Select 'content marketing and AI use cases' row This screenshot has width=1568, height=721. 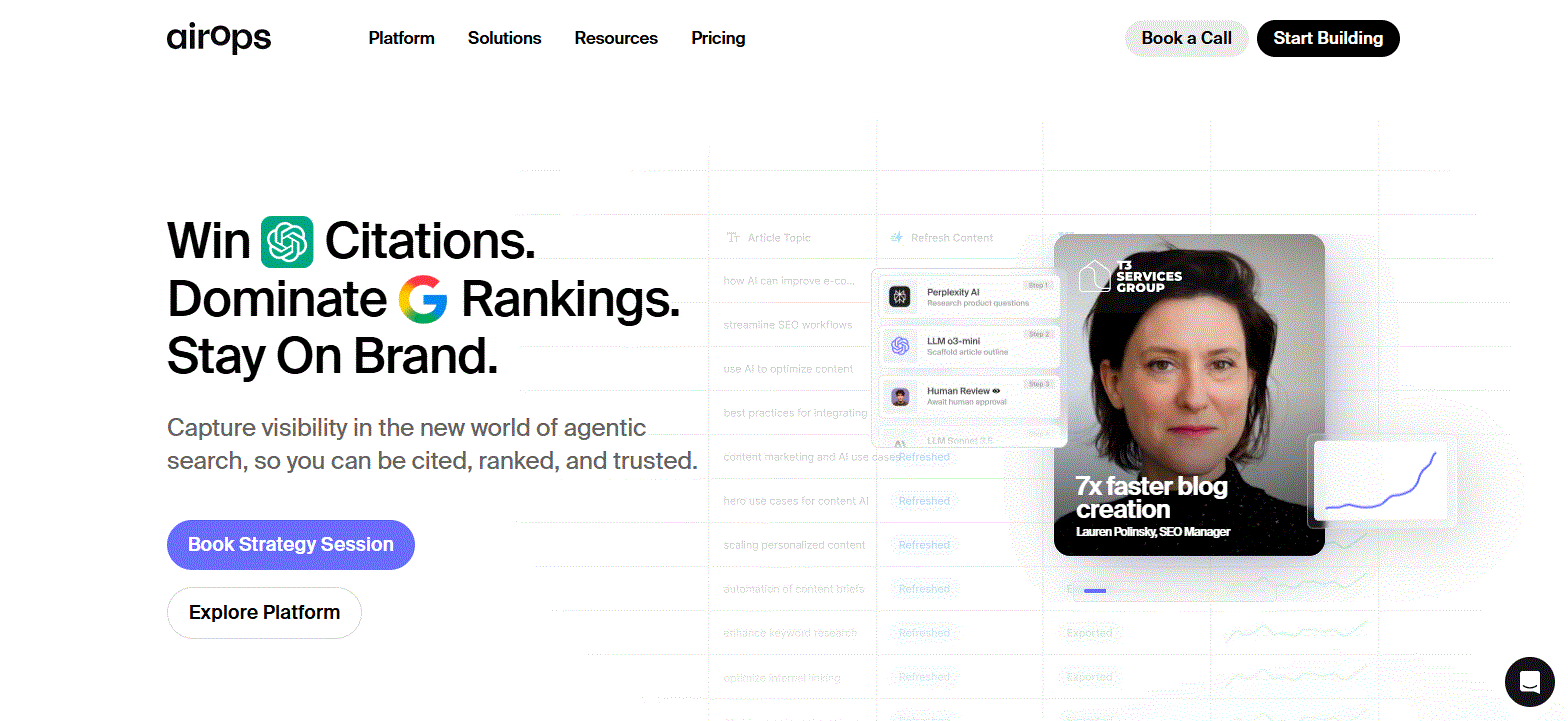811,457
